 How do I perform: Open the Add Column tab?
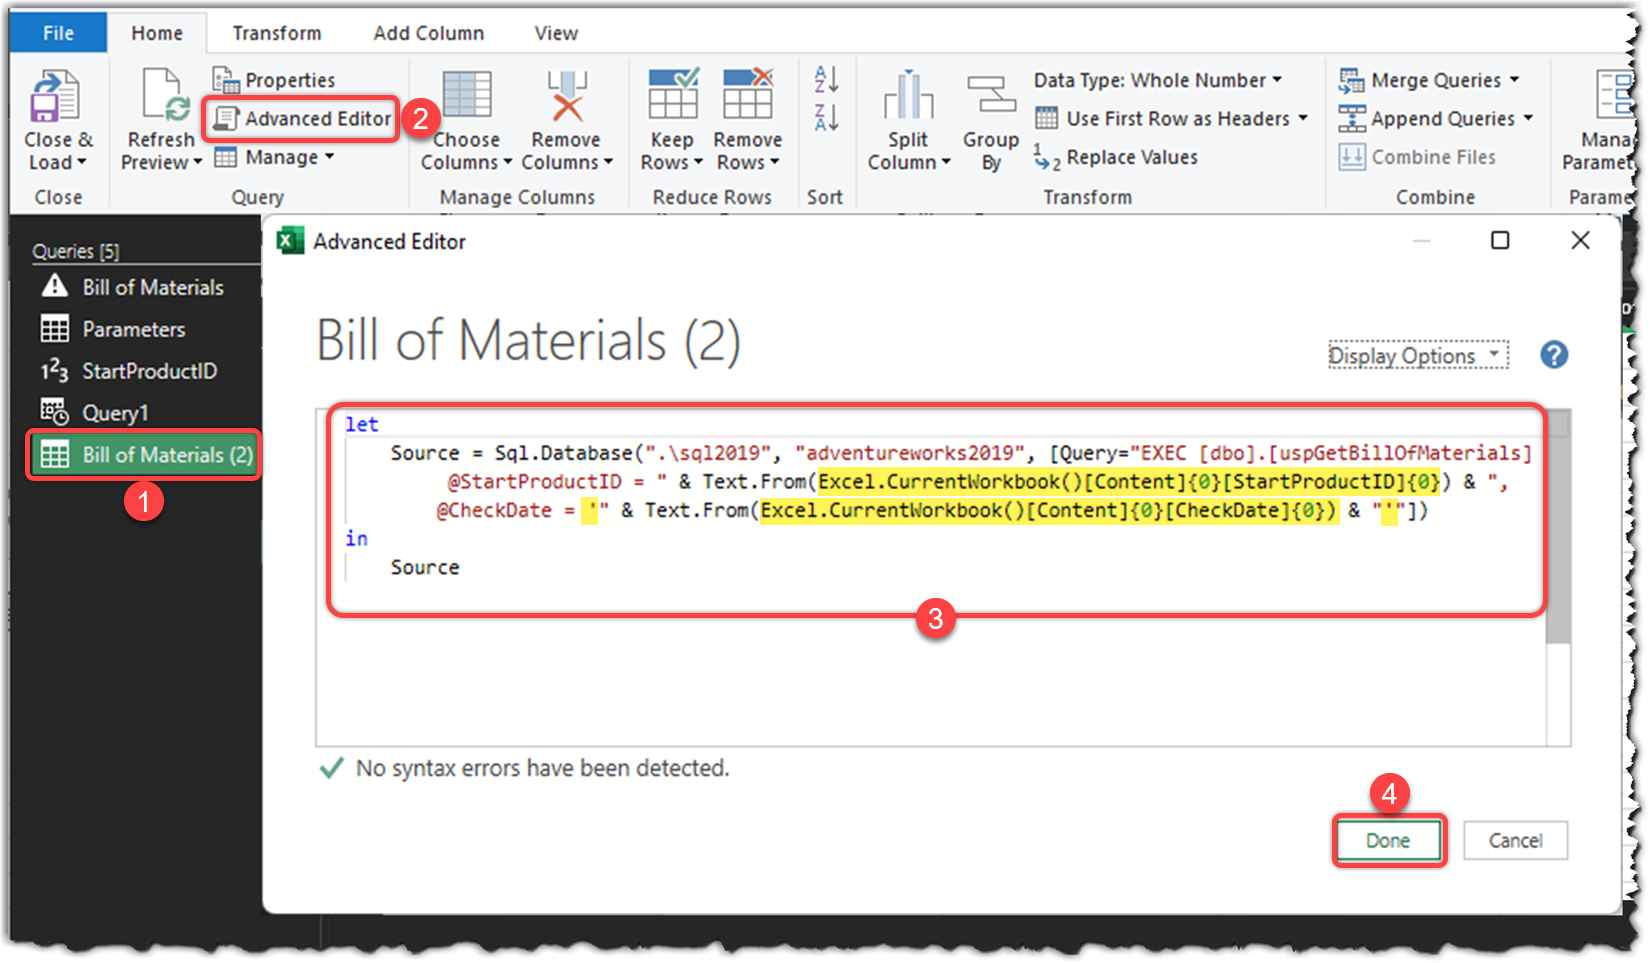coord(428,33)
